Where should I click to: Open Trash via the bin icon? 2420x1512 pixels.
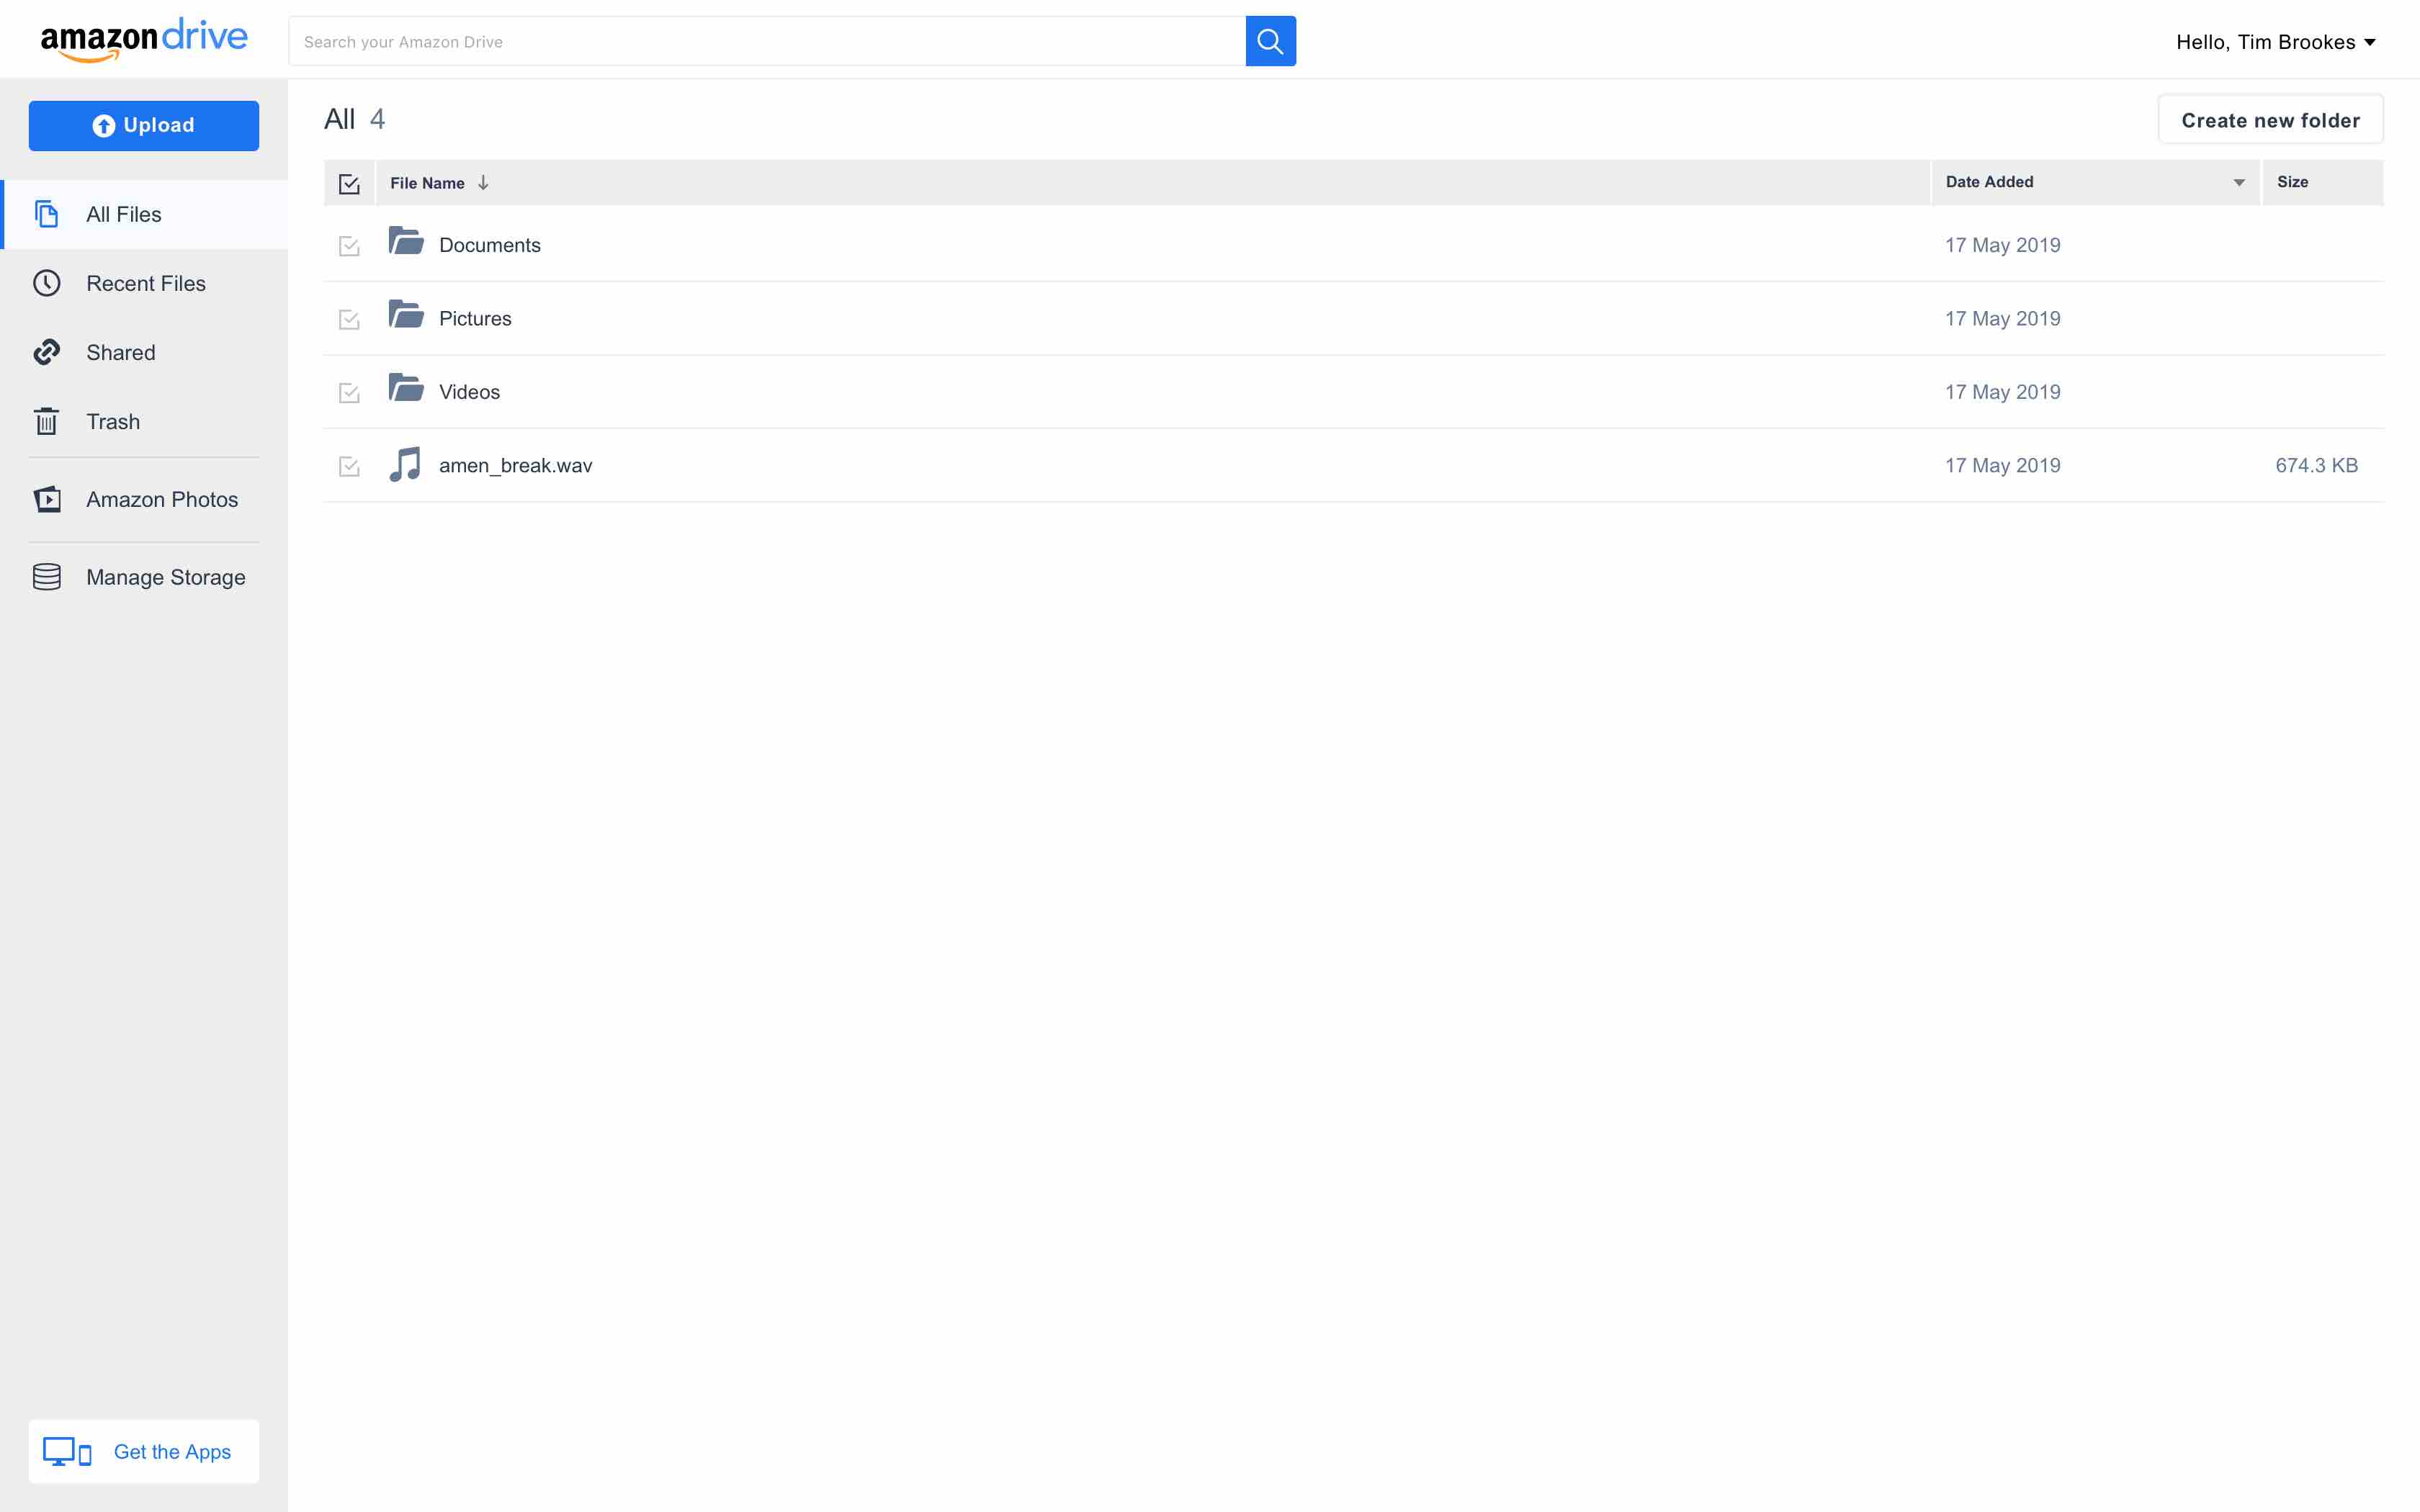click(47, 421)
